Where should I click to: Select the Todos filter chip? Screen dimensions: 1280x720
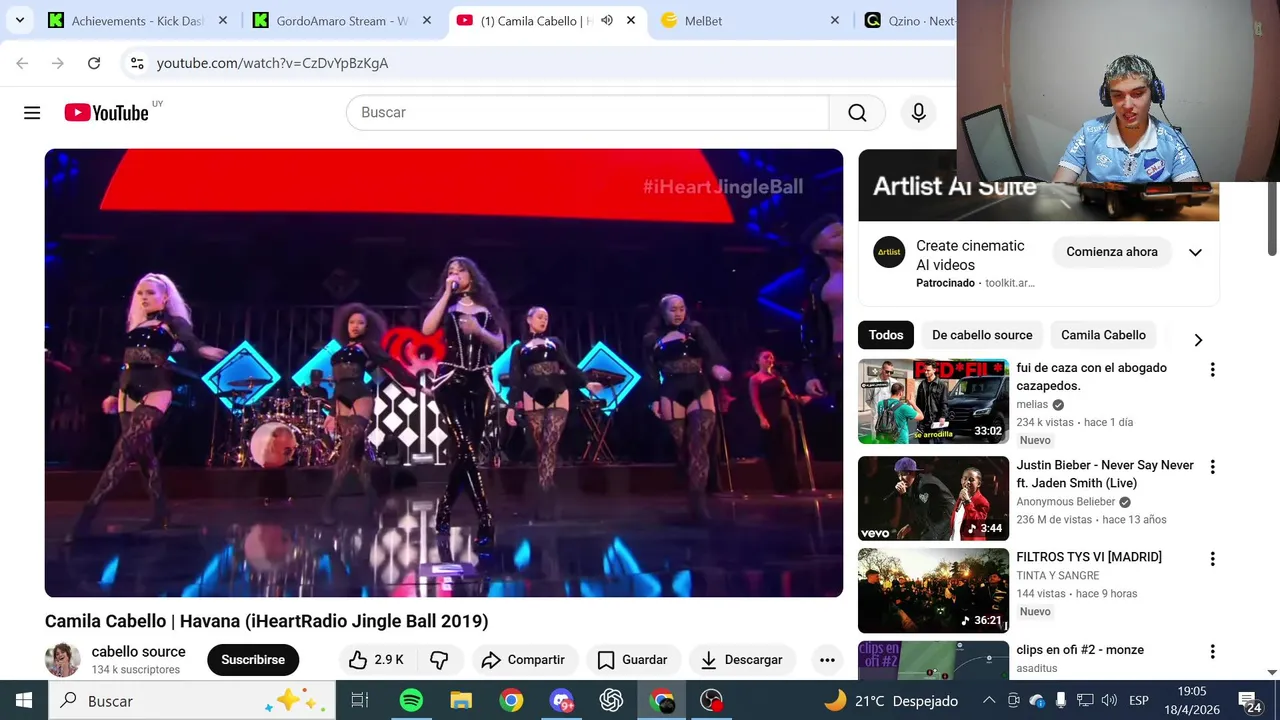[x=886, y=335]
